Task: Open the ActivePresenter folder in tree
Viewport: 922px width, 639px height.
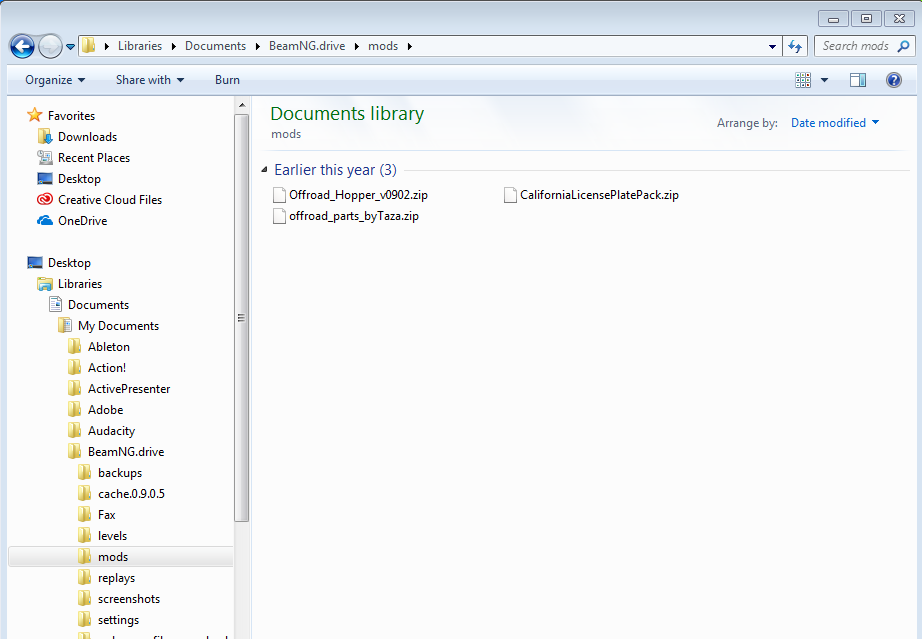Action: [x=129, y=389]
